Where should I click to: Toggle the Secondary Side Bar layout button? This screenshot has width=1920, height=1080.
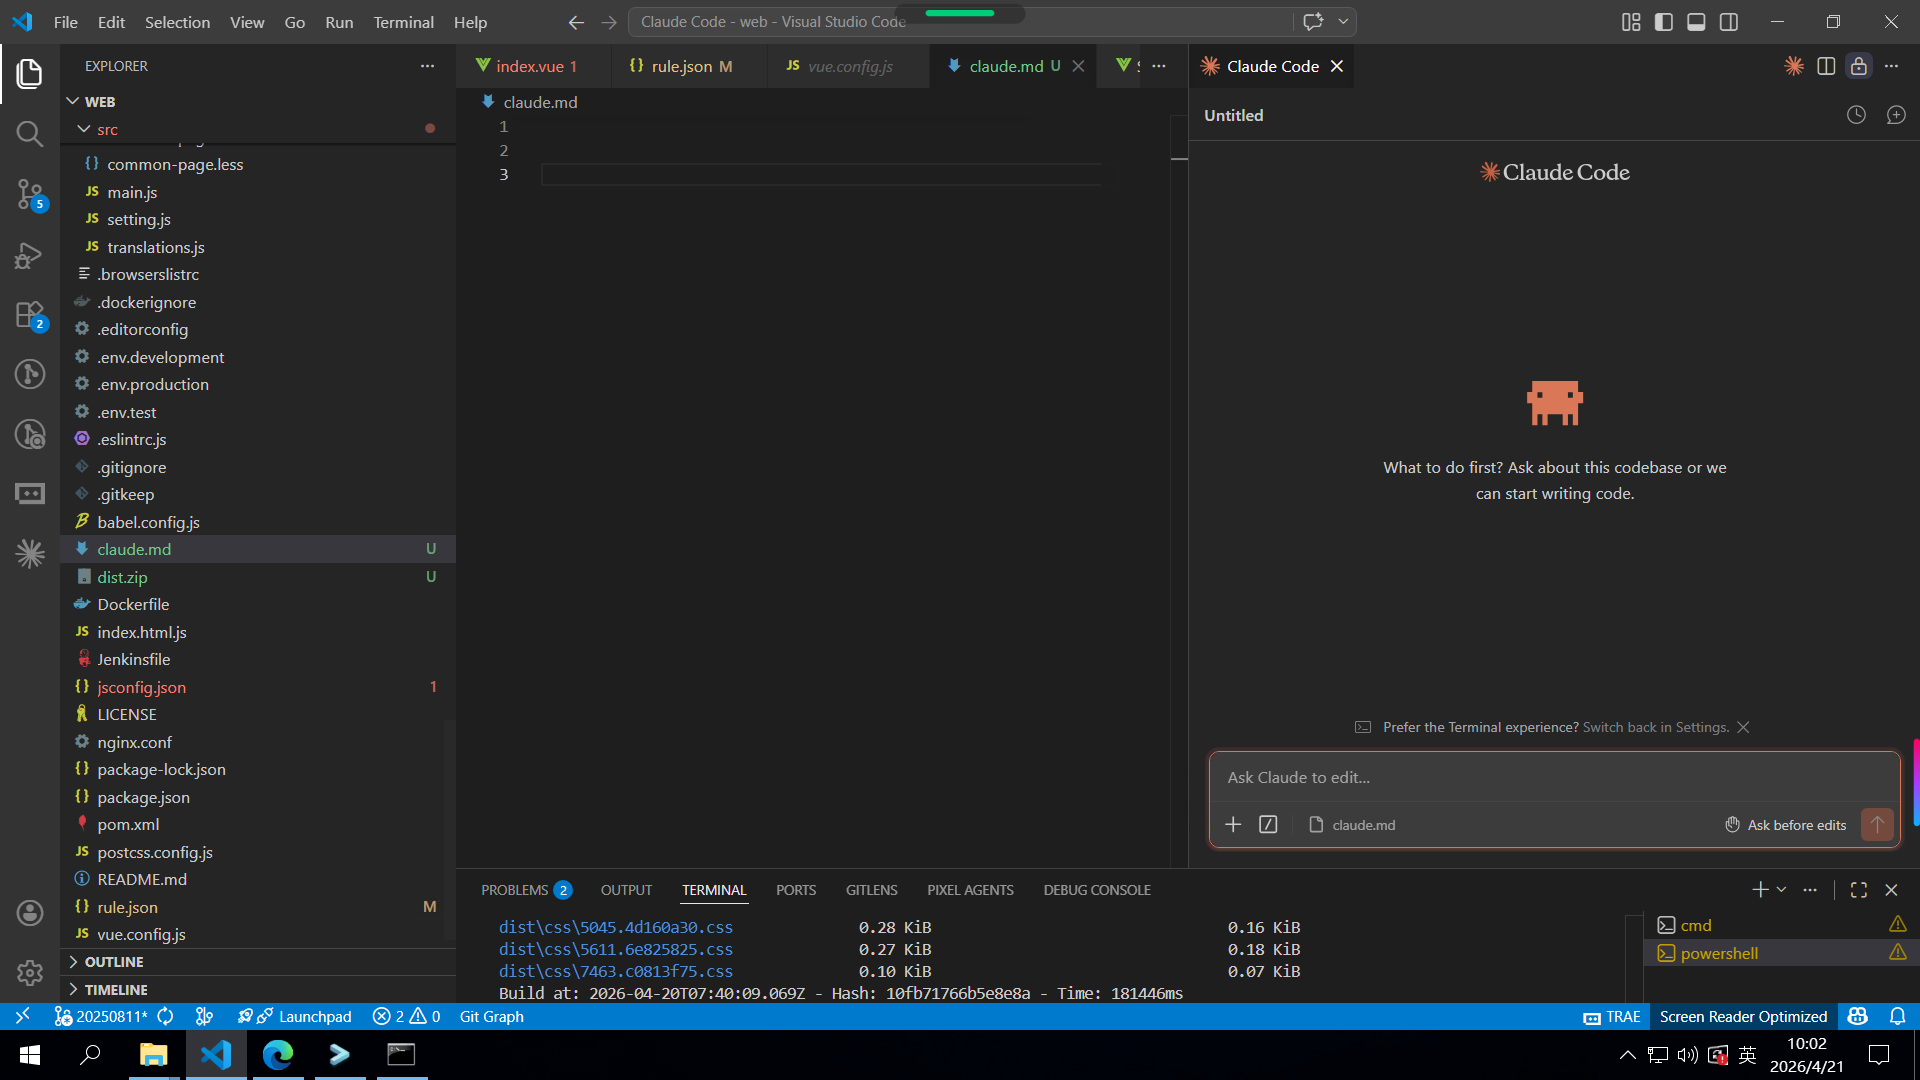pyautogui.click(x=1729, y=22)
